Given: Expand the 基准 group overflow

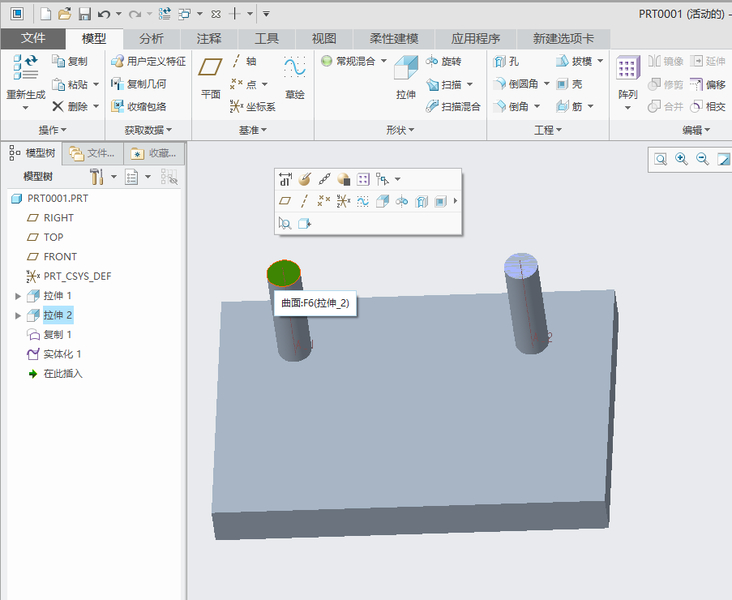Looking at the screenshot, I should point(253,130).
